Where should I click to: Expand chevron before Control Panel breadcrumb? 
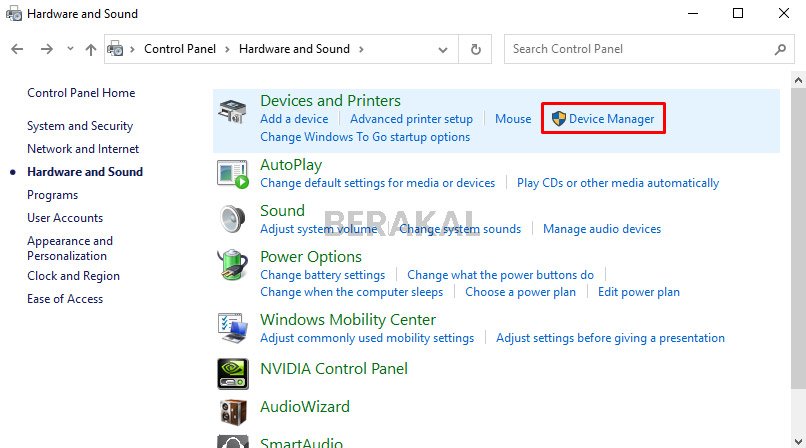pyautogui.click(x=133, y=49)
